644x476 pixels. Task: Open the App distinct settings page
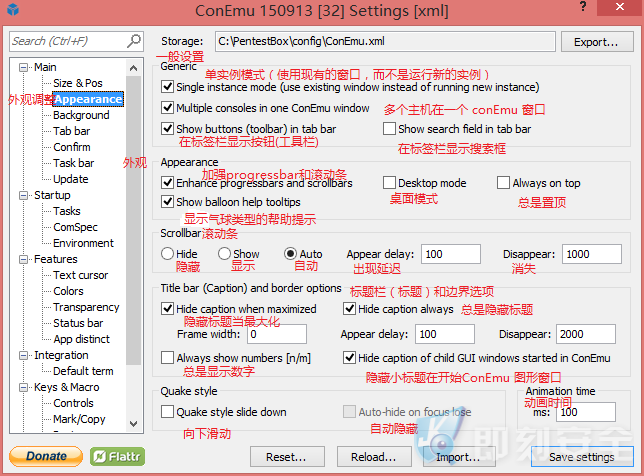point(82,339)
